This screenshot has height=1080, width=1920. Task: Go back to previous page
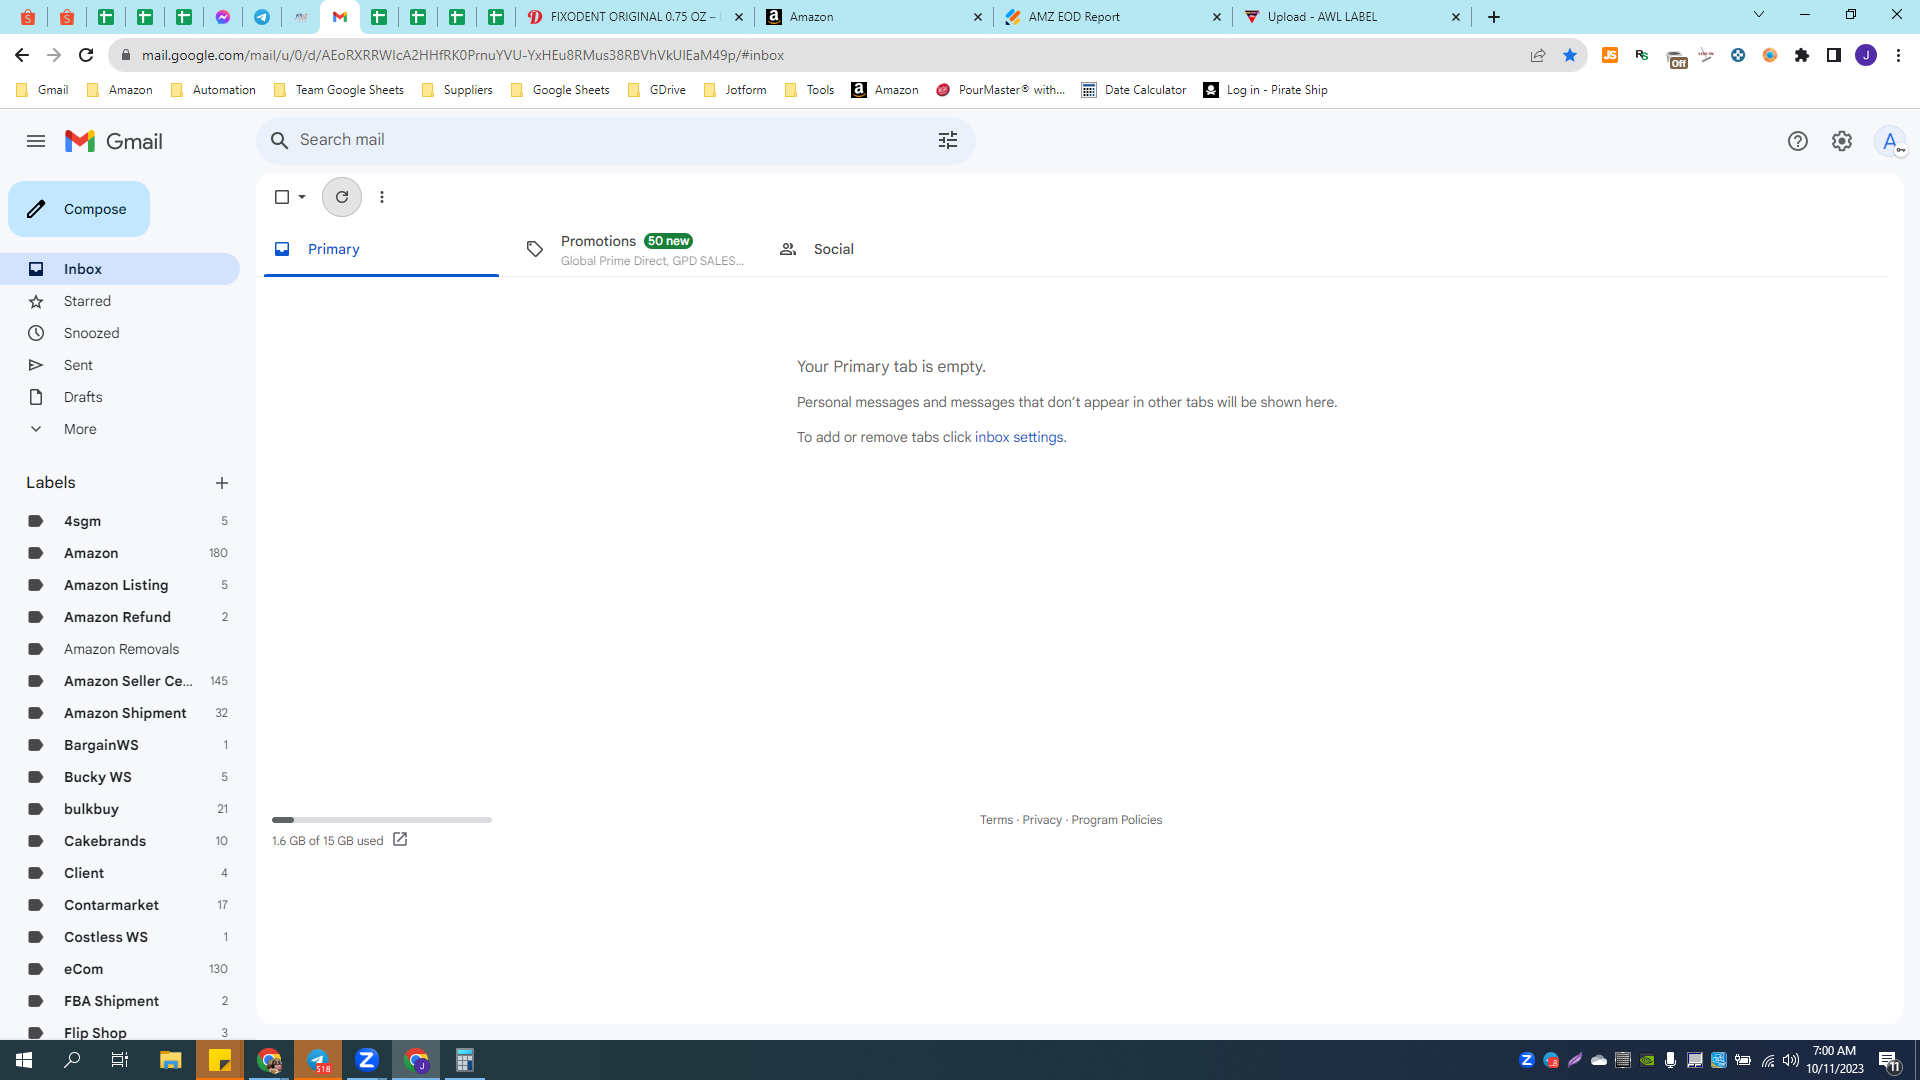point(22,55)
